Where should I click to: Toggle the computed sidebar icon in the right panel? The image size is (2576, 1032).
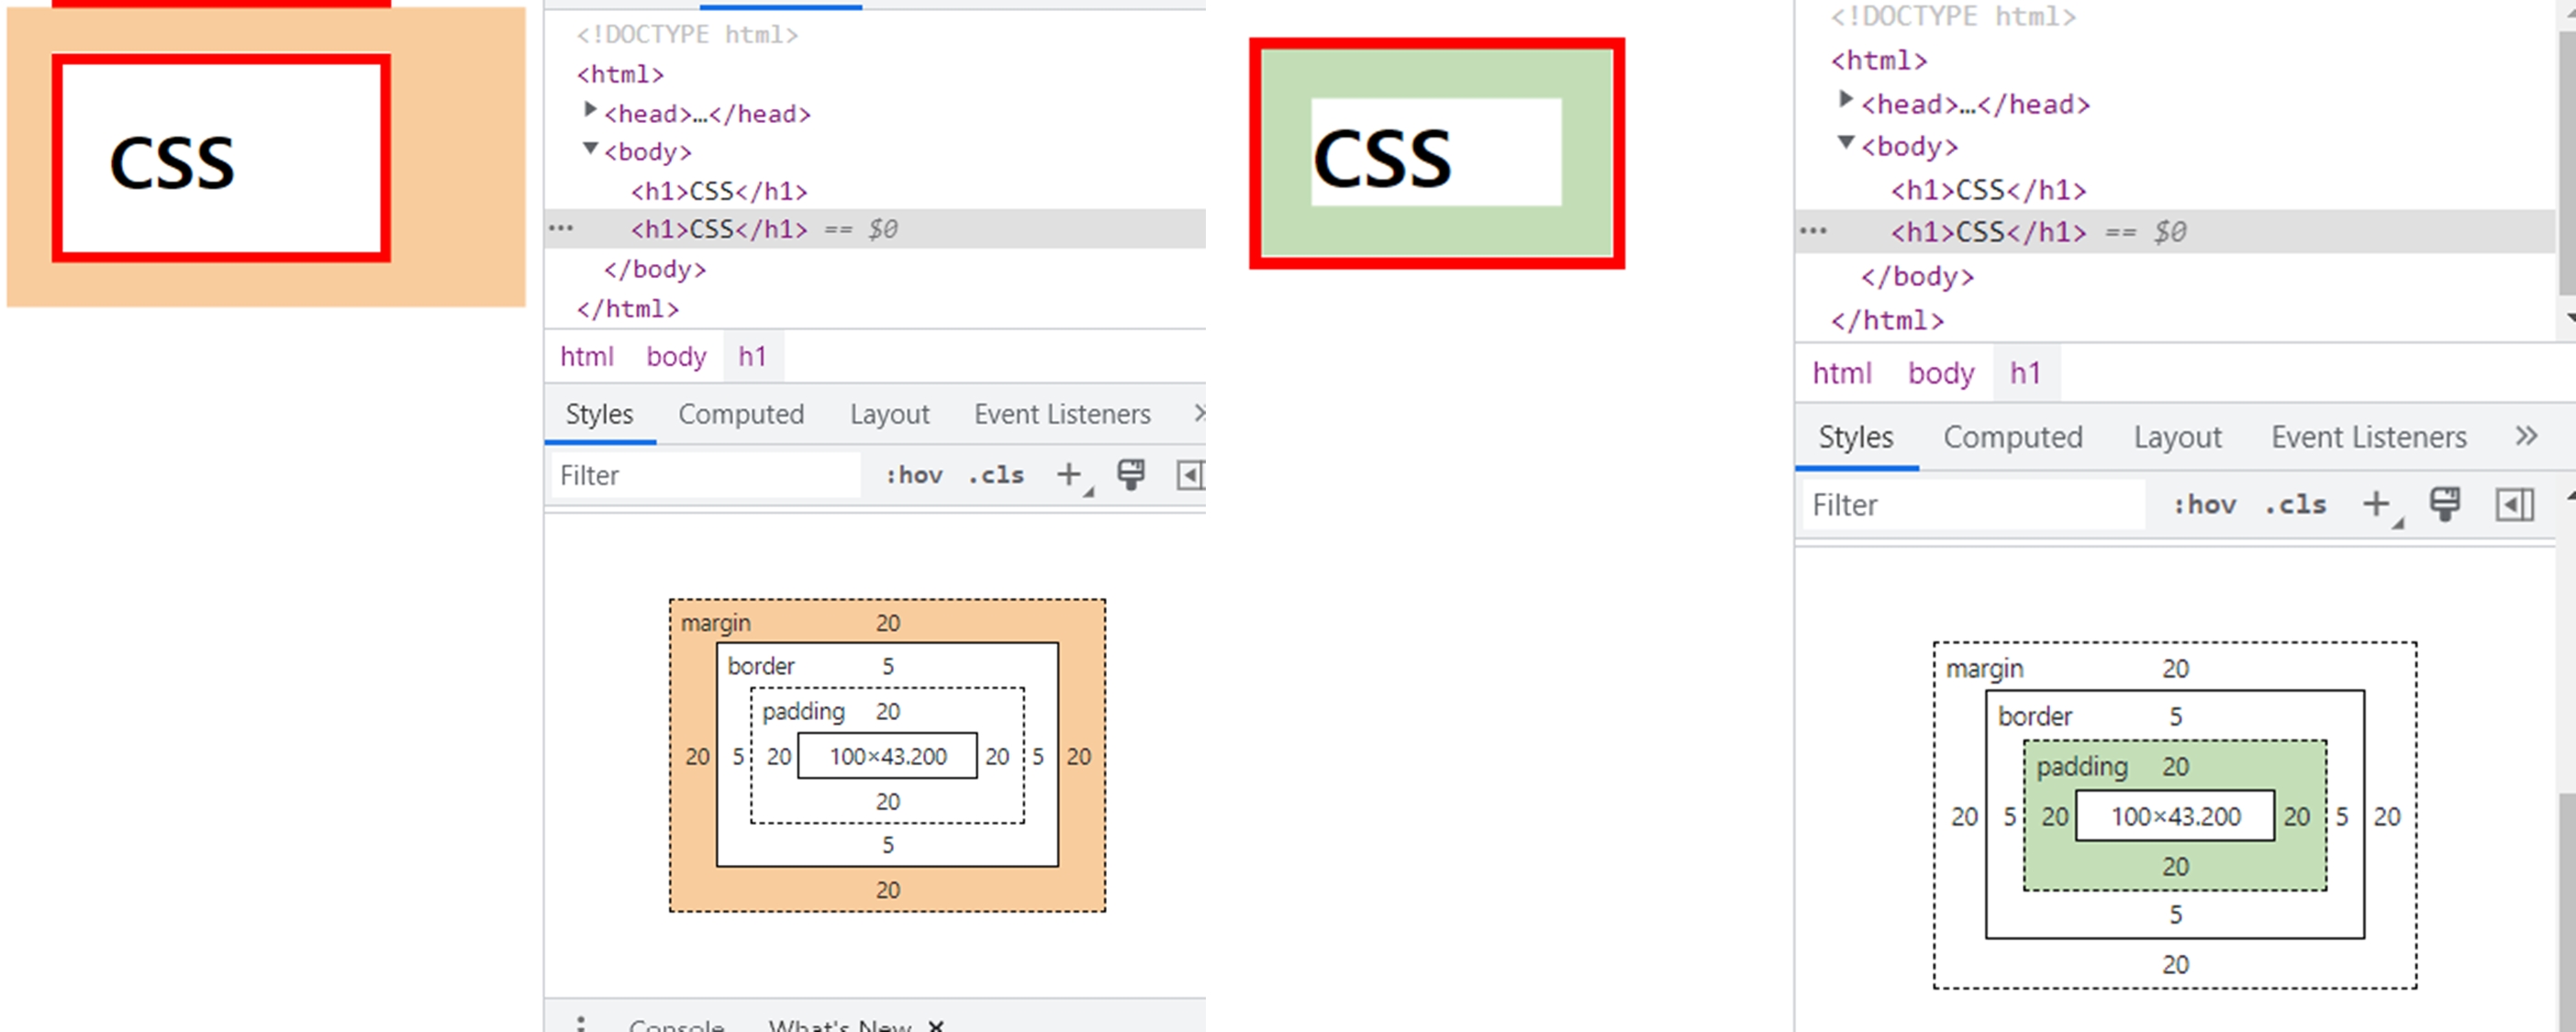[x=2514, y=505]
